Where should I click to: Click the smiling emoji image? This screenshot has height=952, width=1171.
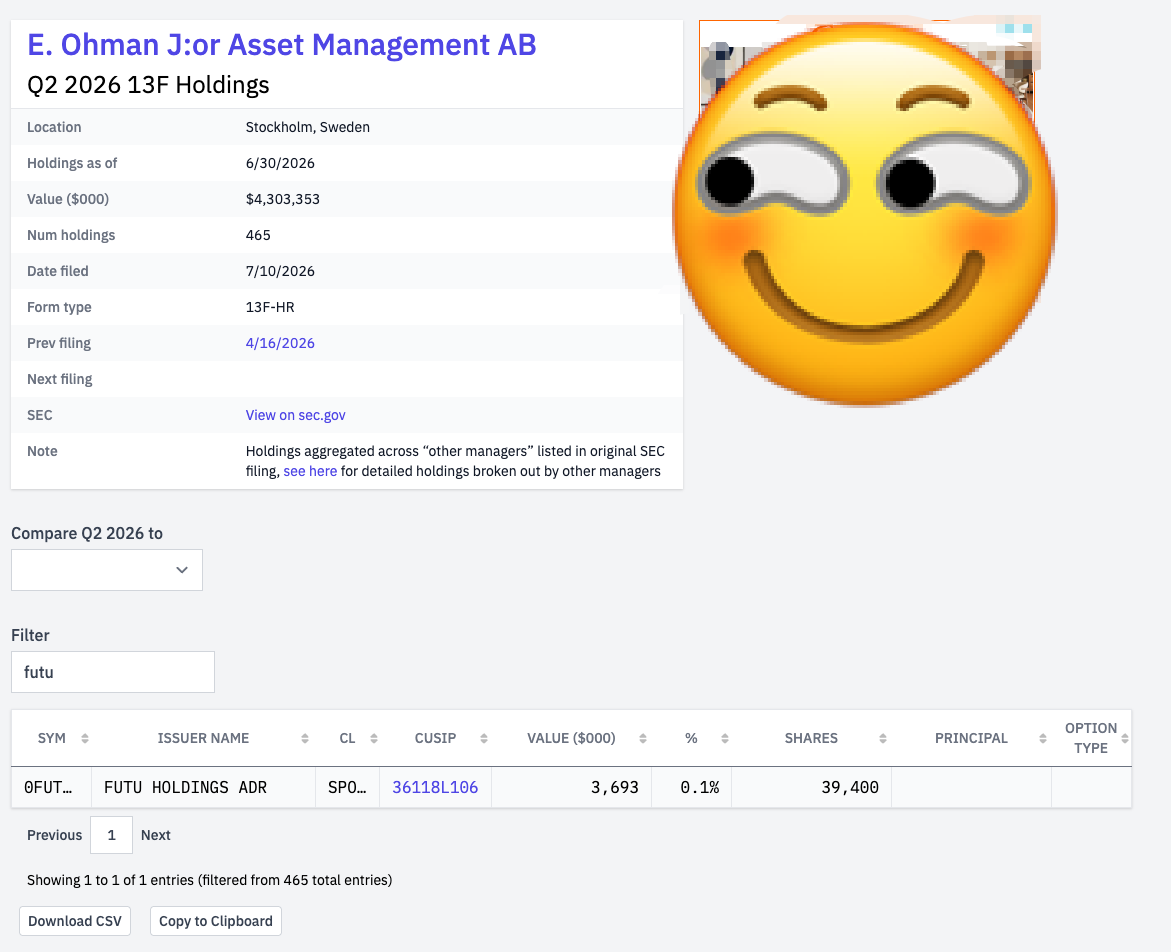(865, 214)
